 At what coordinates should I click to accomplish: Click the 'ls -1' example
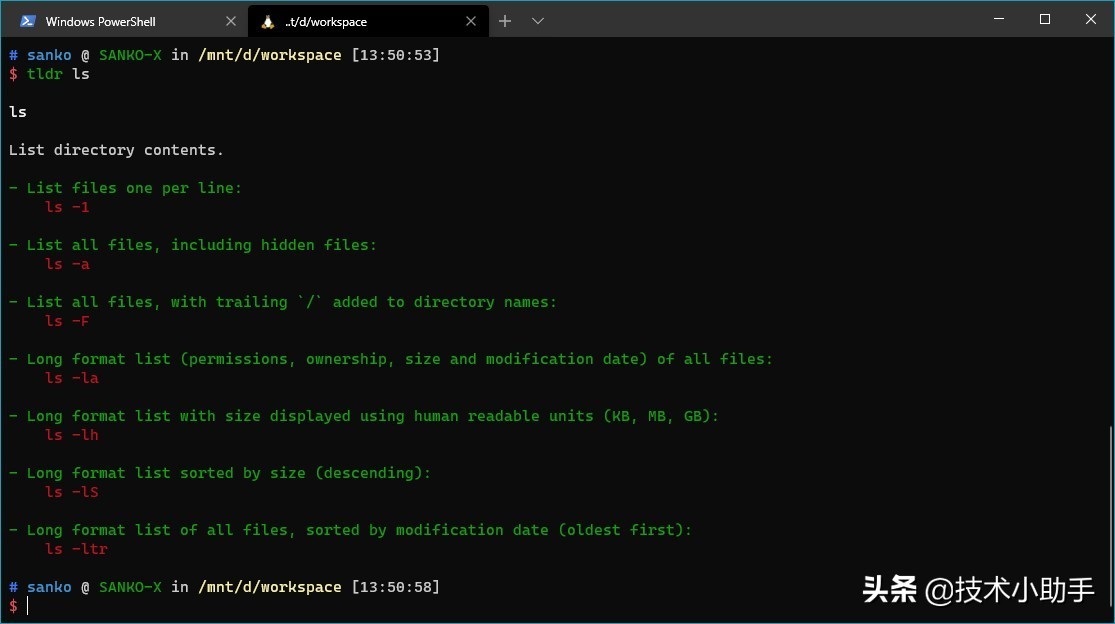[68, 207]
